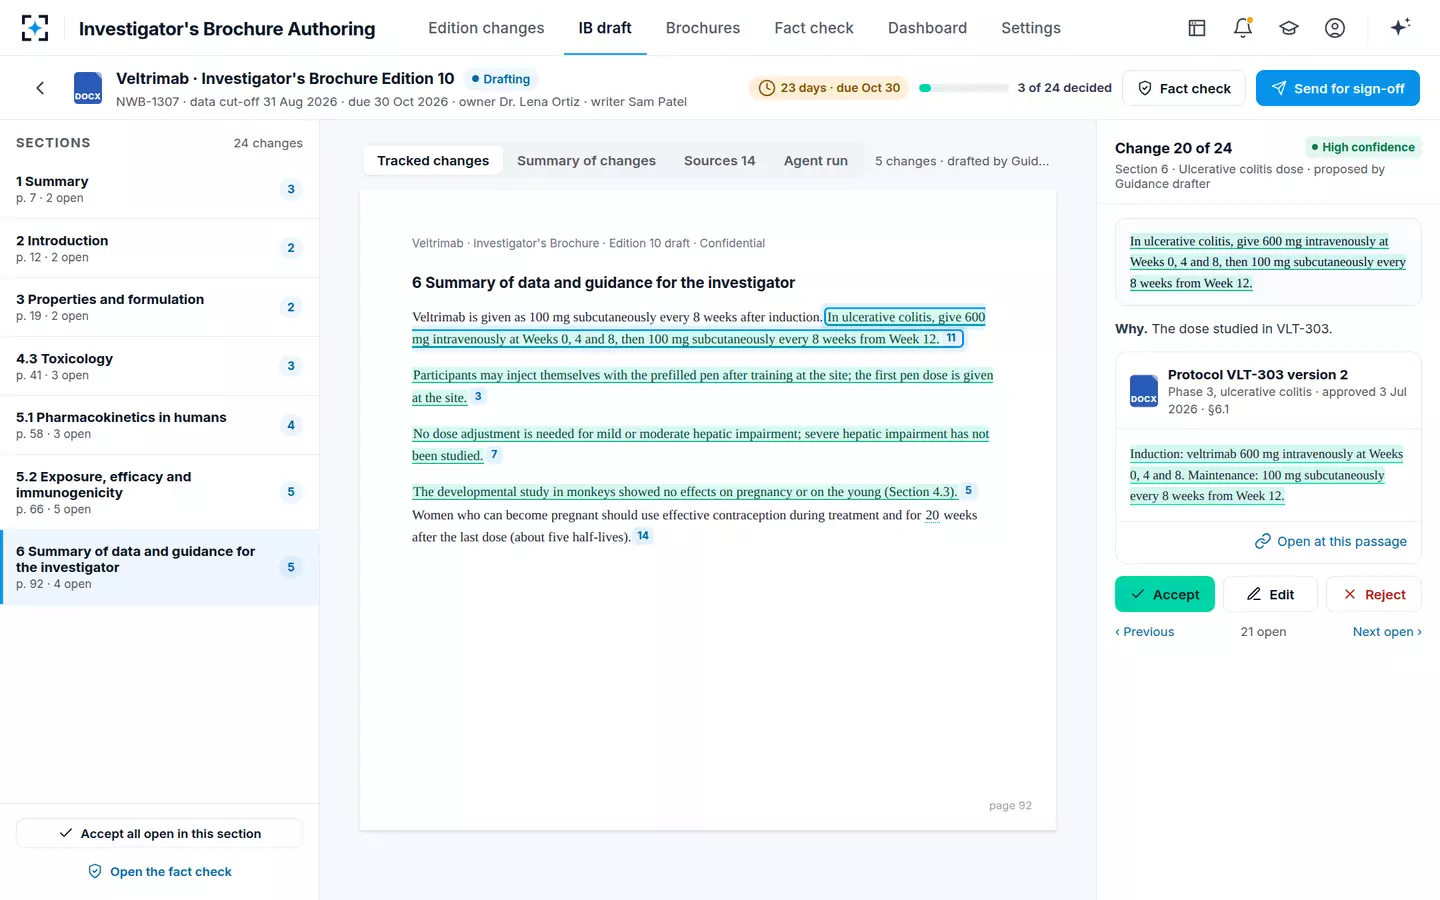Open the sparkle AI assistant icon
The width and height of the screenshot is (1440, 900).
click(1400, 27)
